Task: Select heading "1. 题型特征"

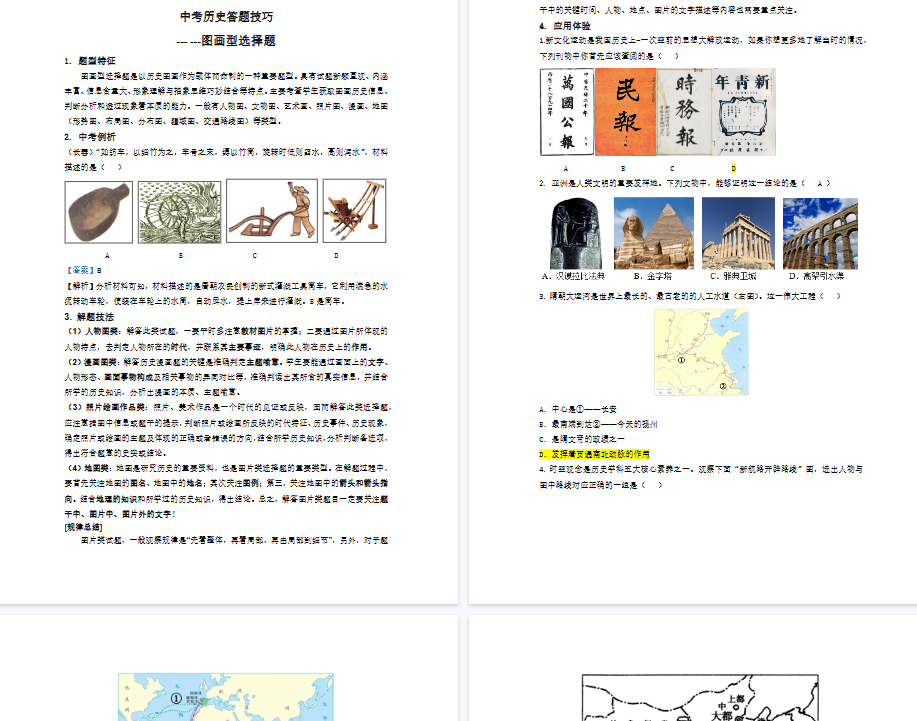Action: pyautogui.click(x=90, y=61)
